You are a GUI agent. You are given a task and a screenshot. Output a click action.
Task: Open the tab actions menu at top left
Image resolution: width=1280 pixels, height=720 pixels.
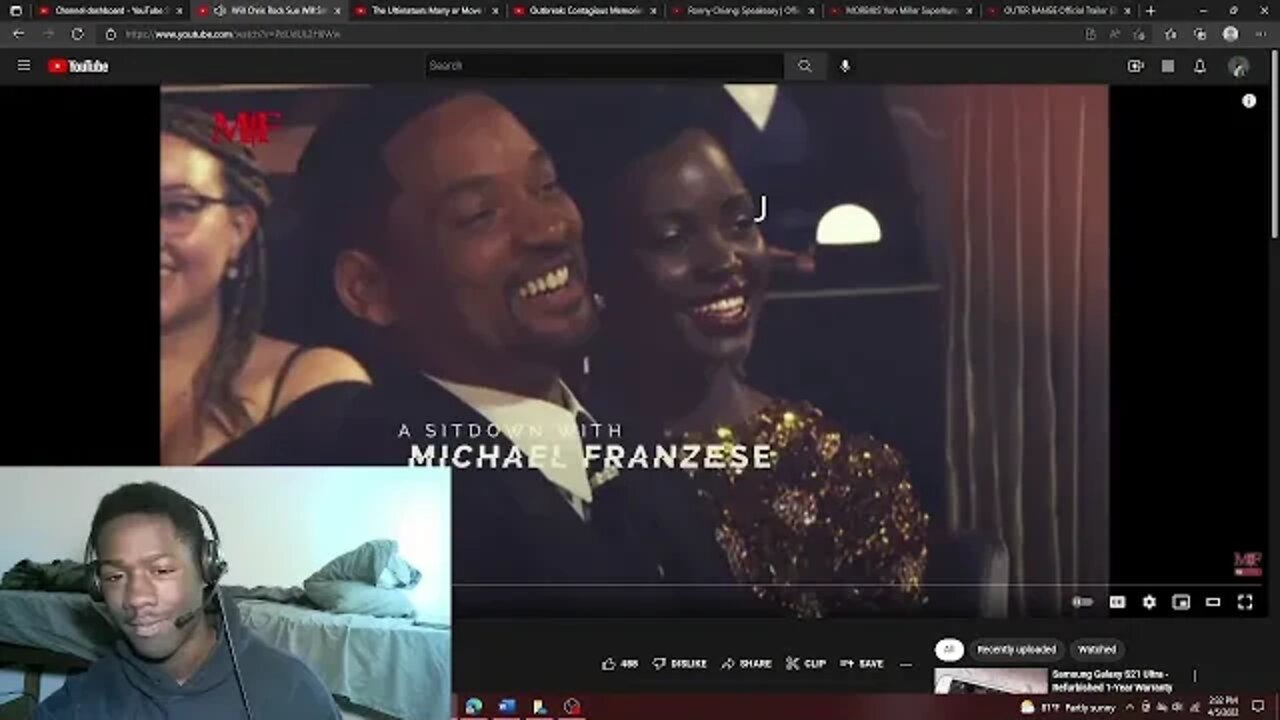click(x=15, y=10)
